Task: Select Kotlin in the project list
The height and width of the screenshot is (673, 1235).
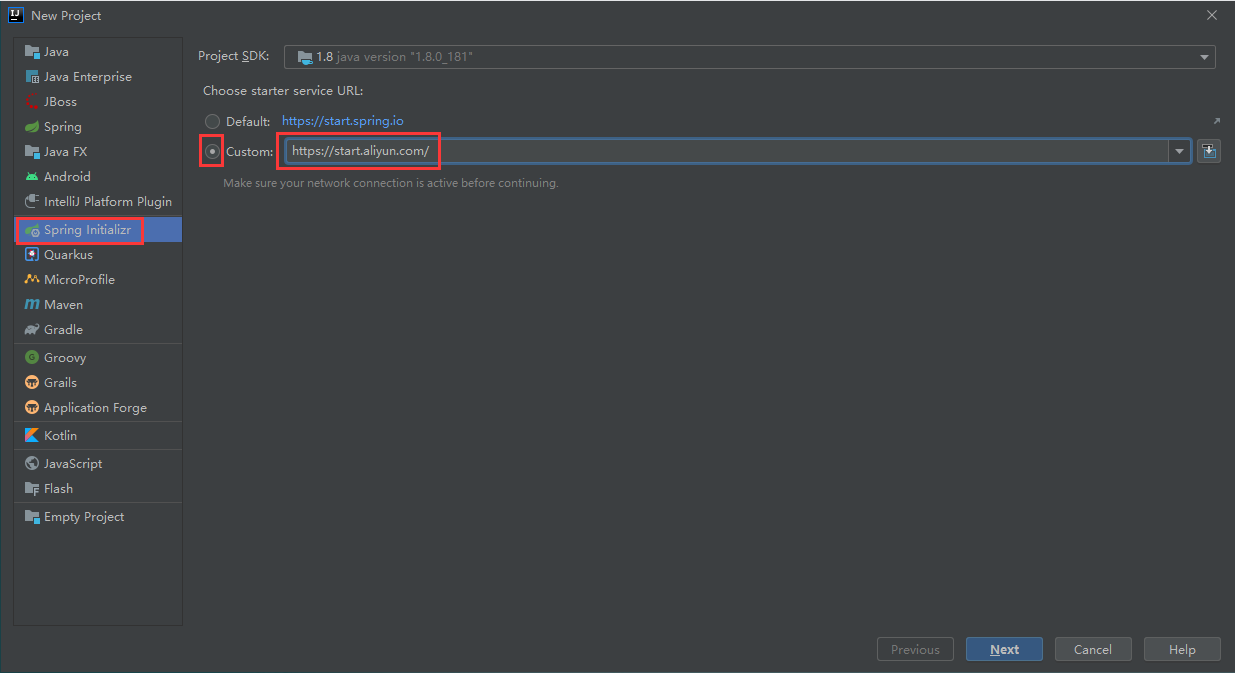Action: 98,436
